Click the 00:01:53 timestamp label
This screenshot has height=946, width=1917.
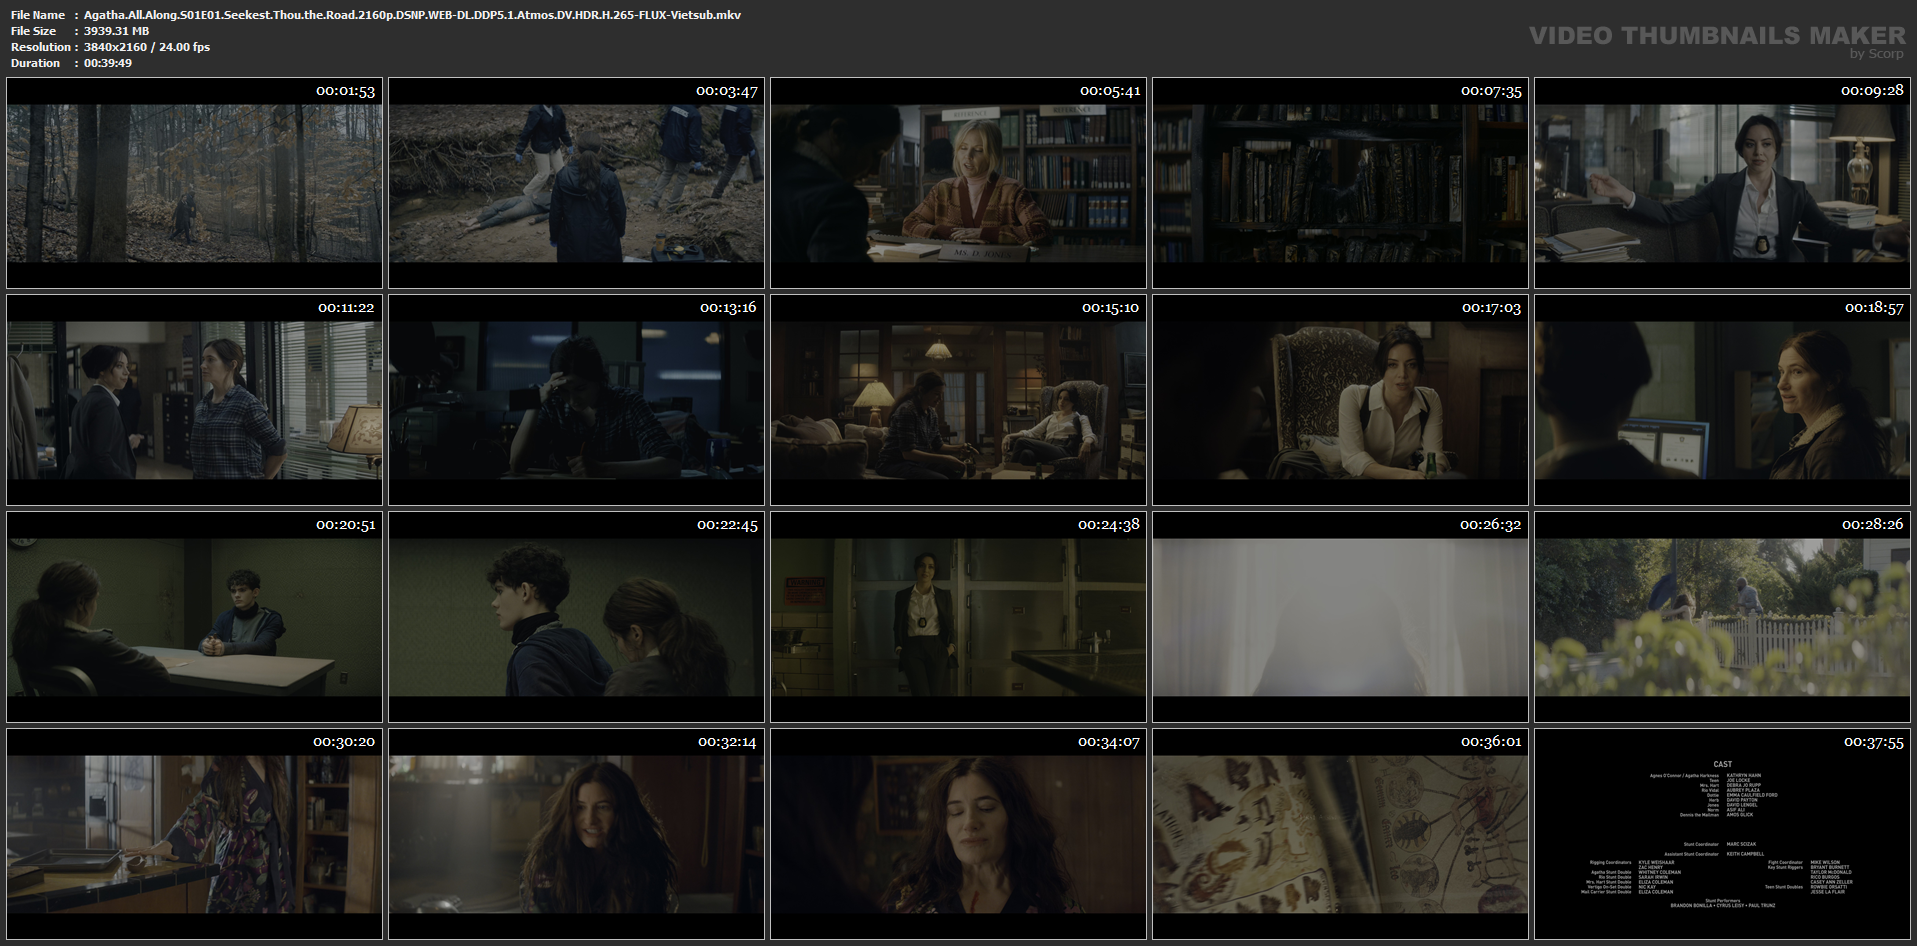coord(345,91)
